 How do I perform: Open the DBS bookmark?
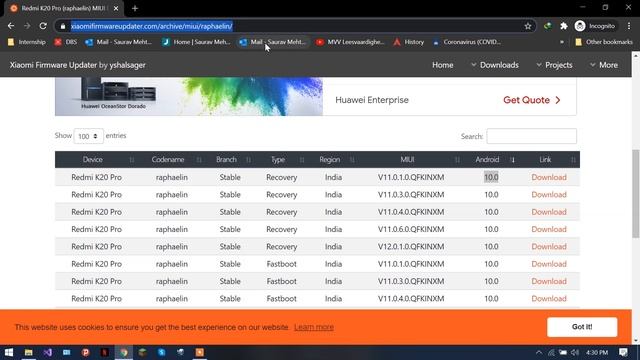tap(66, 42)
